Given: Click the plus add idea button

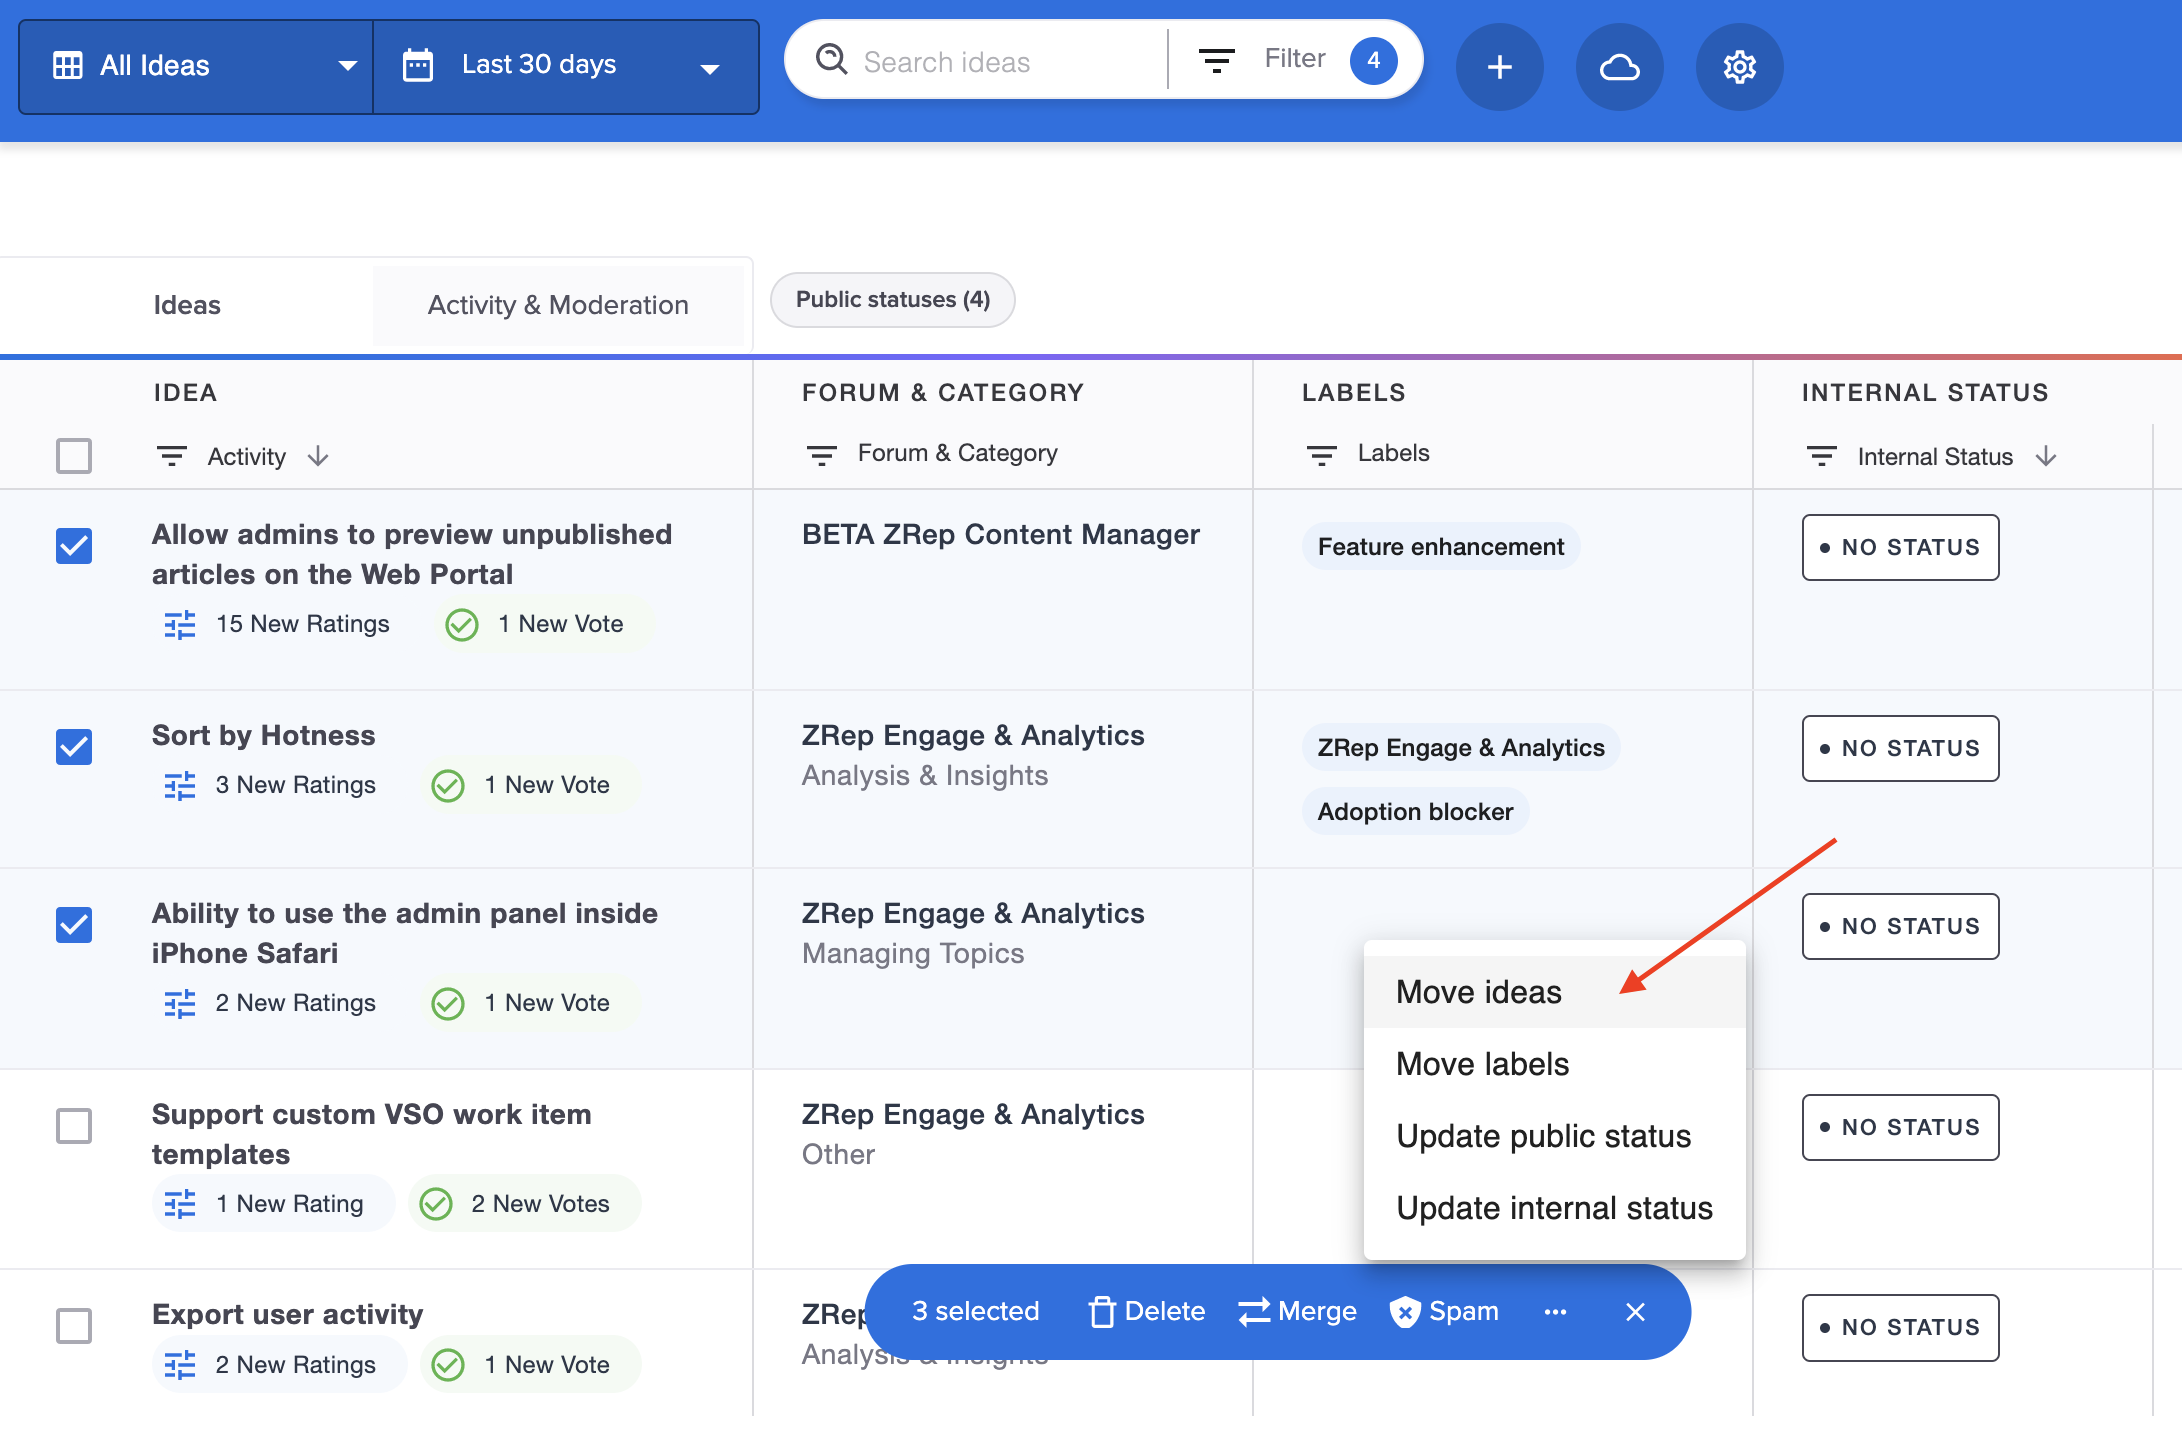Looking at the screenshot, I should click(x=1499, y=67).
